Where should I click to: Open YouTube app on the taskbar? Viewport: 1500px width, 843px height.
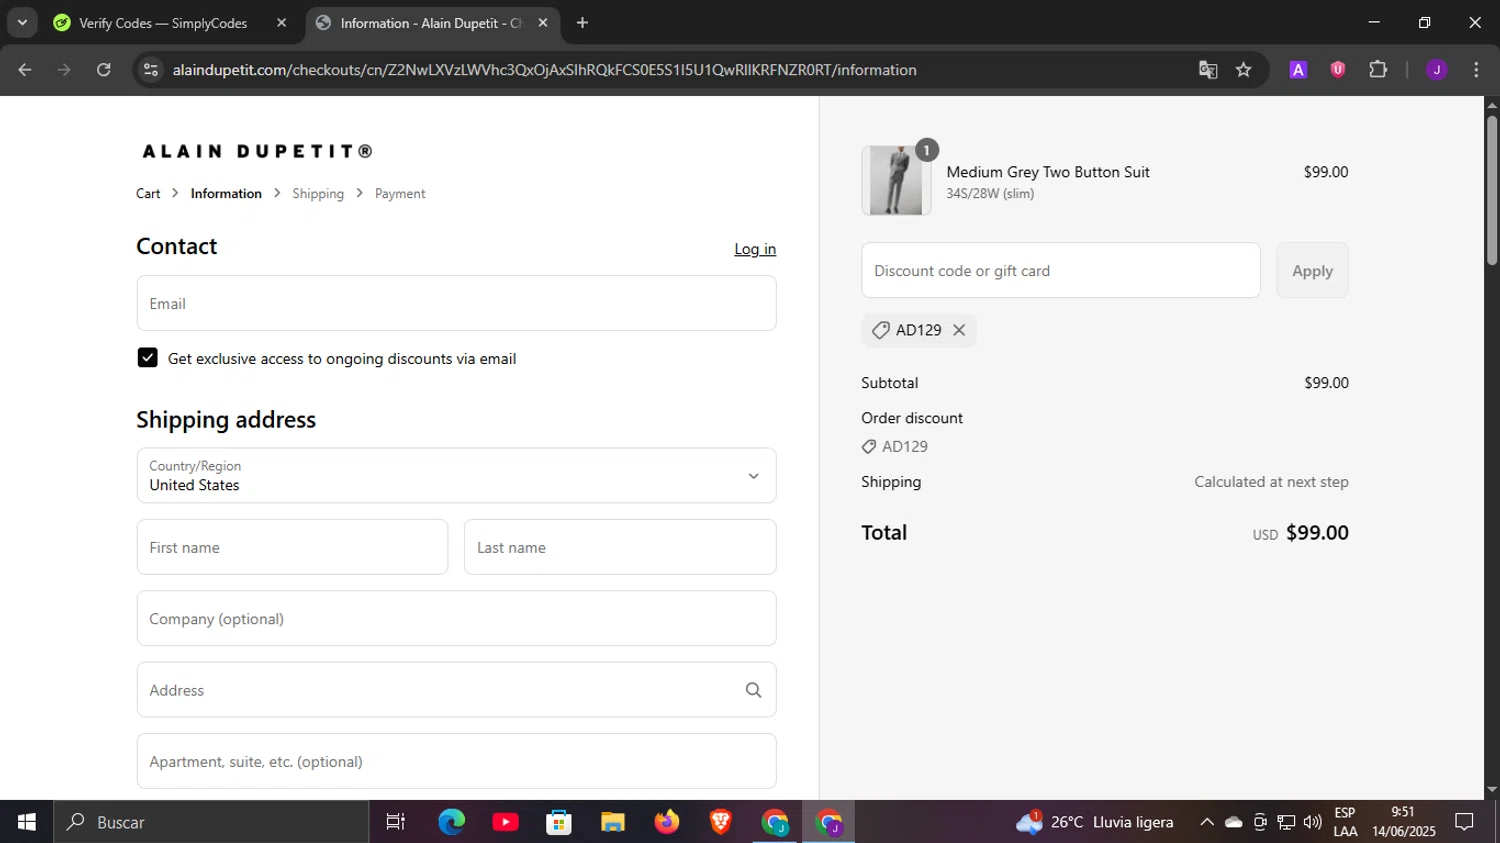[506, 822]
